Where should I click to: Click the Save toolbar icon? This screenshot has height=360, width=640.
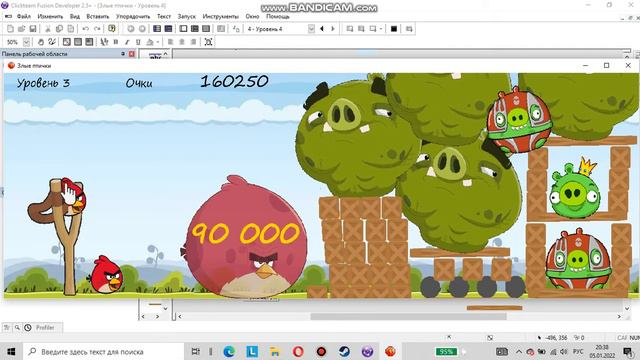(x=33, y=29)
